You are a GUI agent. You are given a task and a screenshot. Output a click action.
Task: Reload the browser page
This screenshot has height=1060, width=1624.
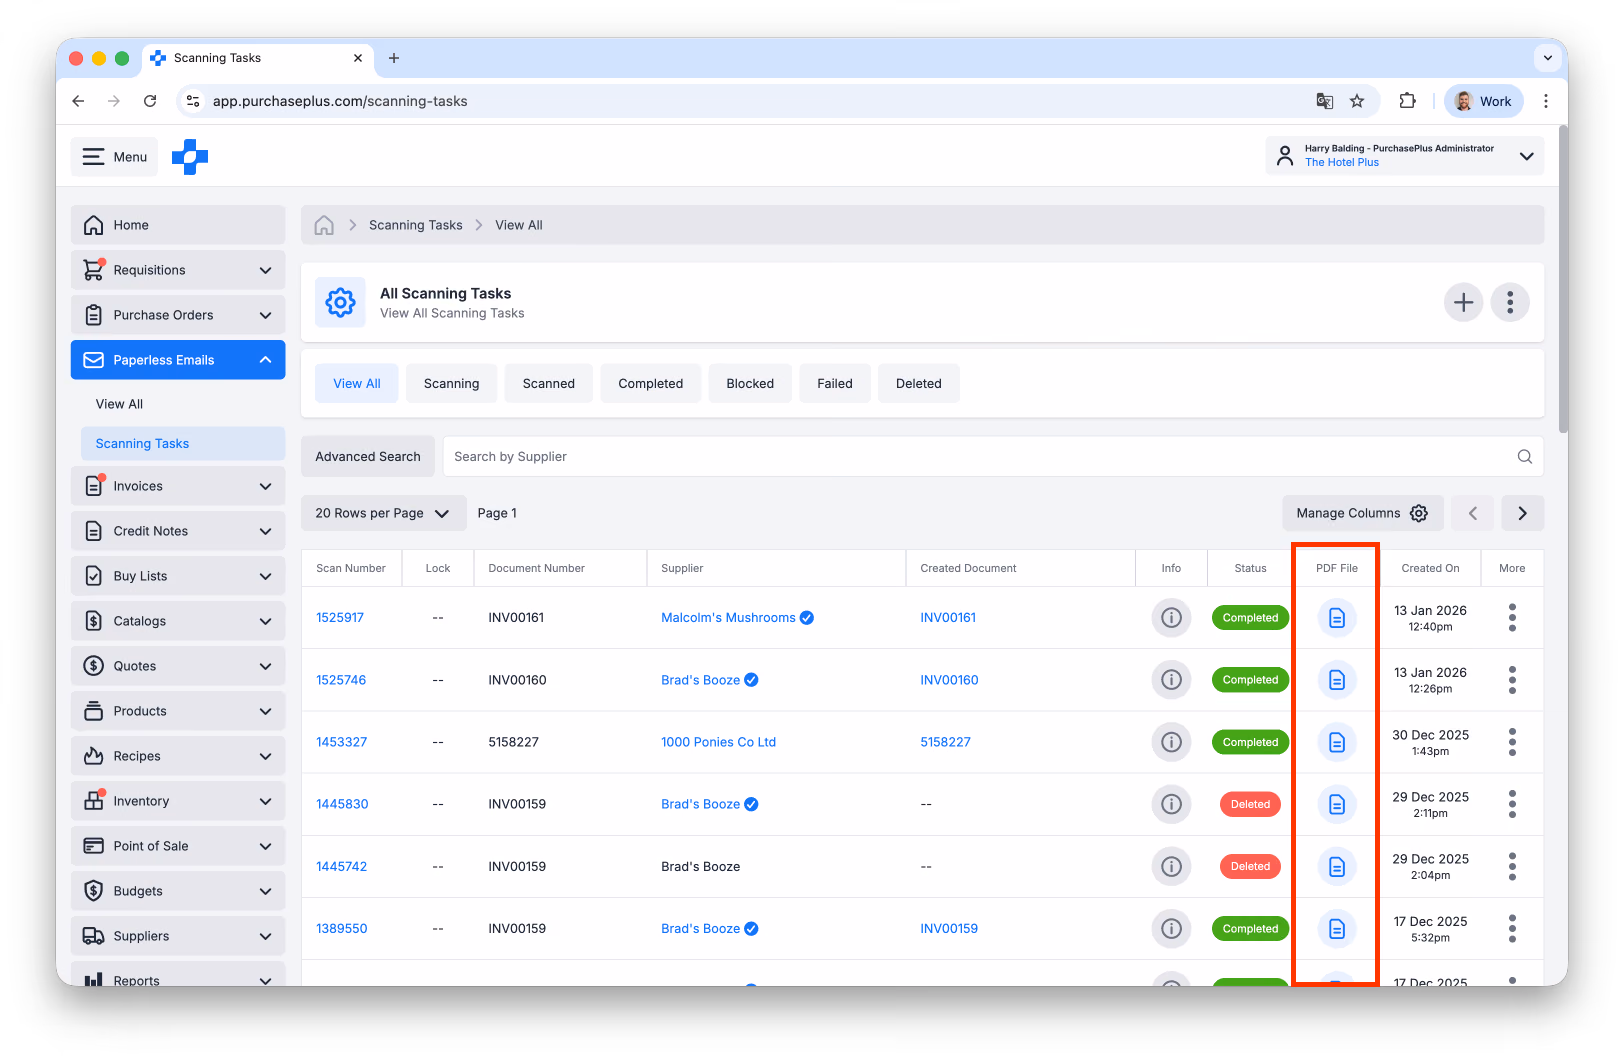coord(150,101)
